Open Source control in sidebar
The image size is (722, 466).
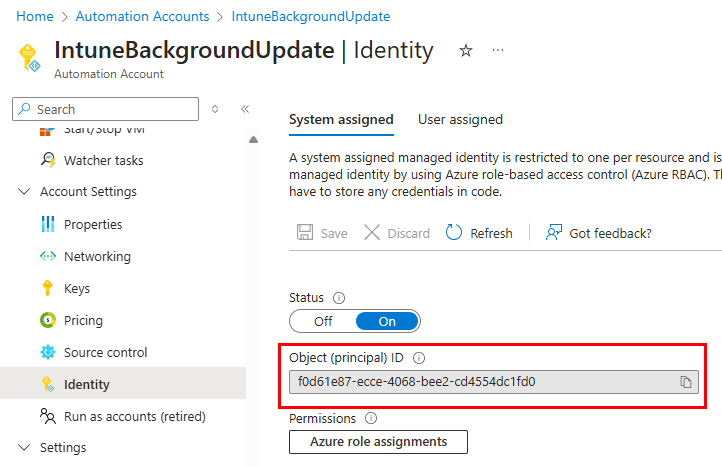click(105, 352)
